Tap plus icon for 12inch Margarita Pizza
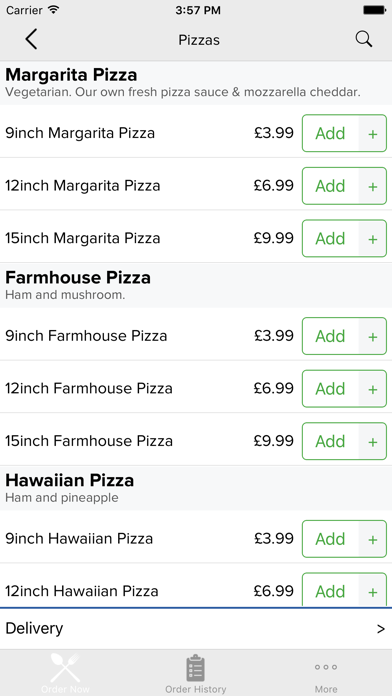This screenshot has height=696, width=392. (373, 186)
